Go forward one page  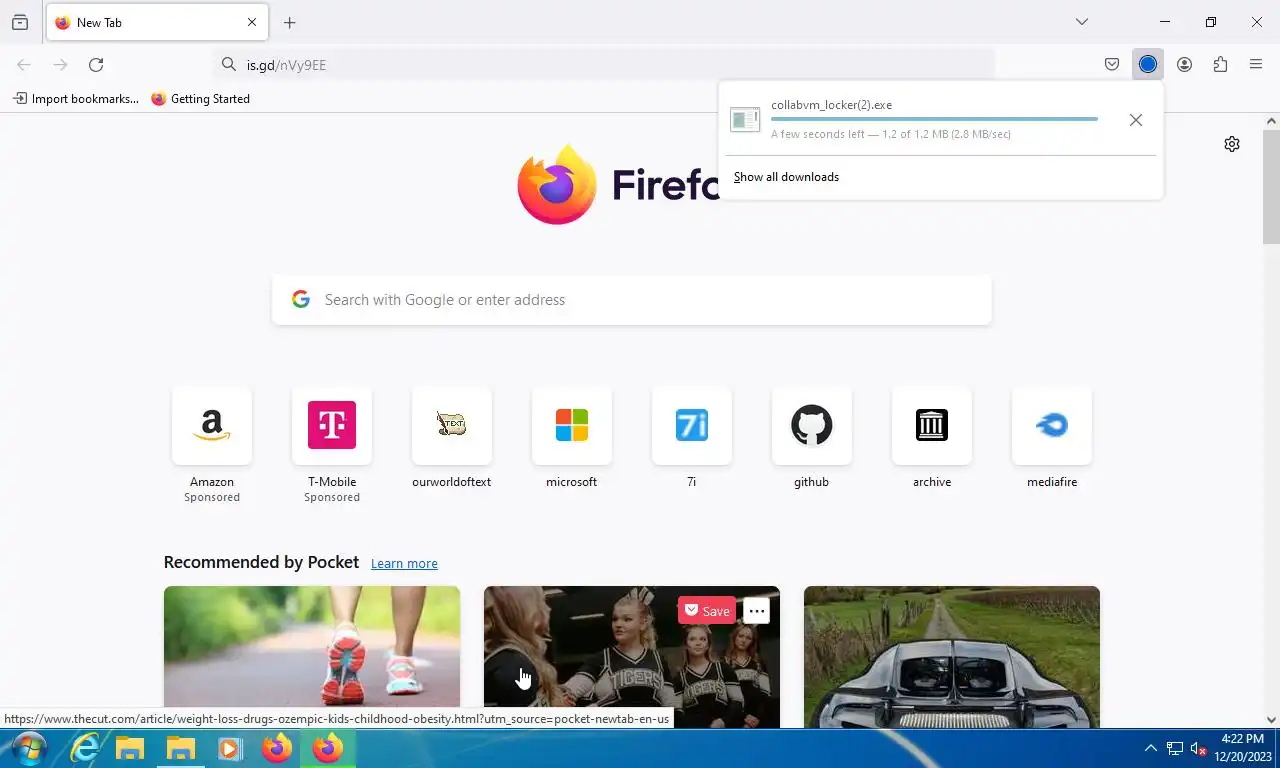(60, 65)
